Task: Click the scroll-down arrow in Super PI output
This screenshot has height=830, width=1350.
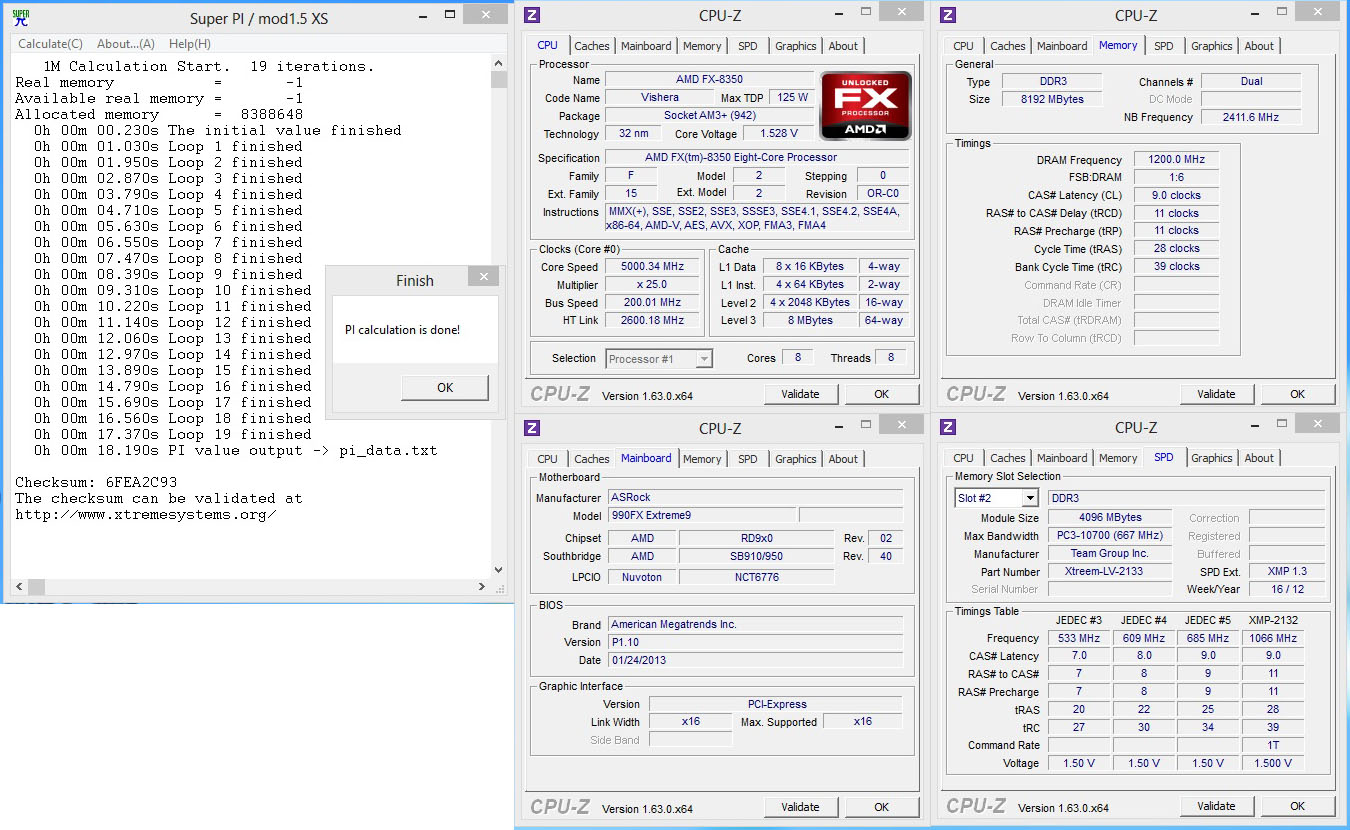Action: click(x=499, y=570)
